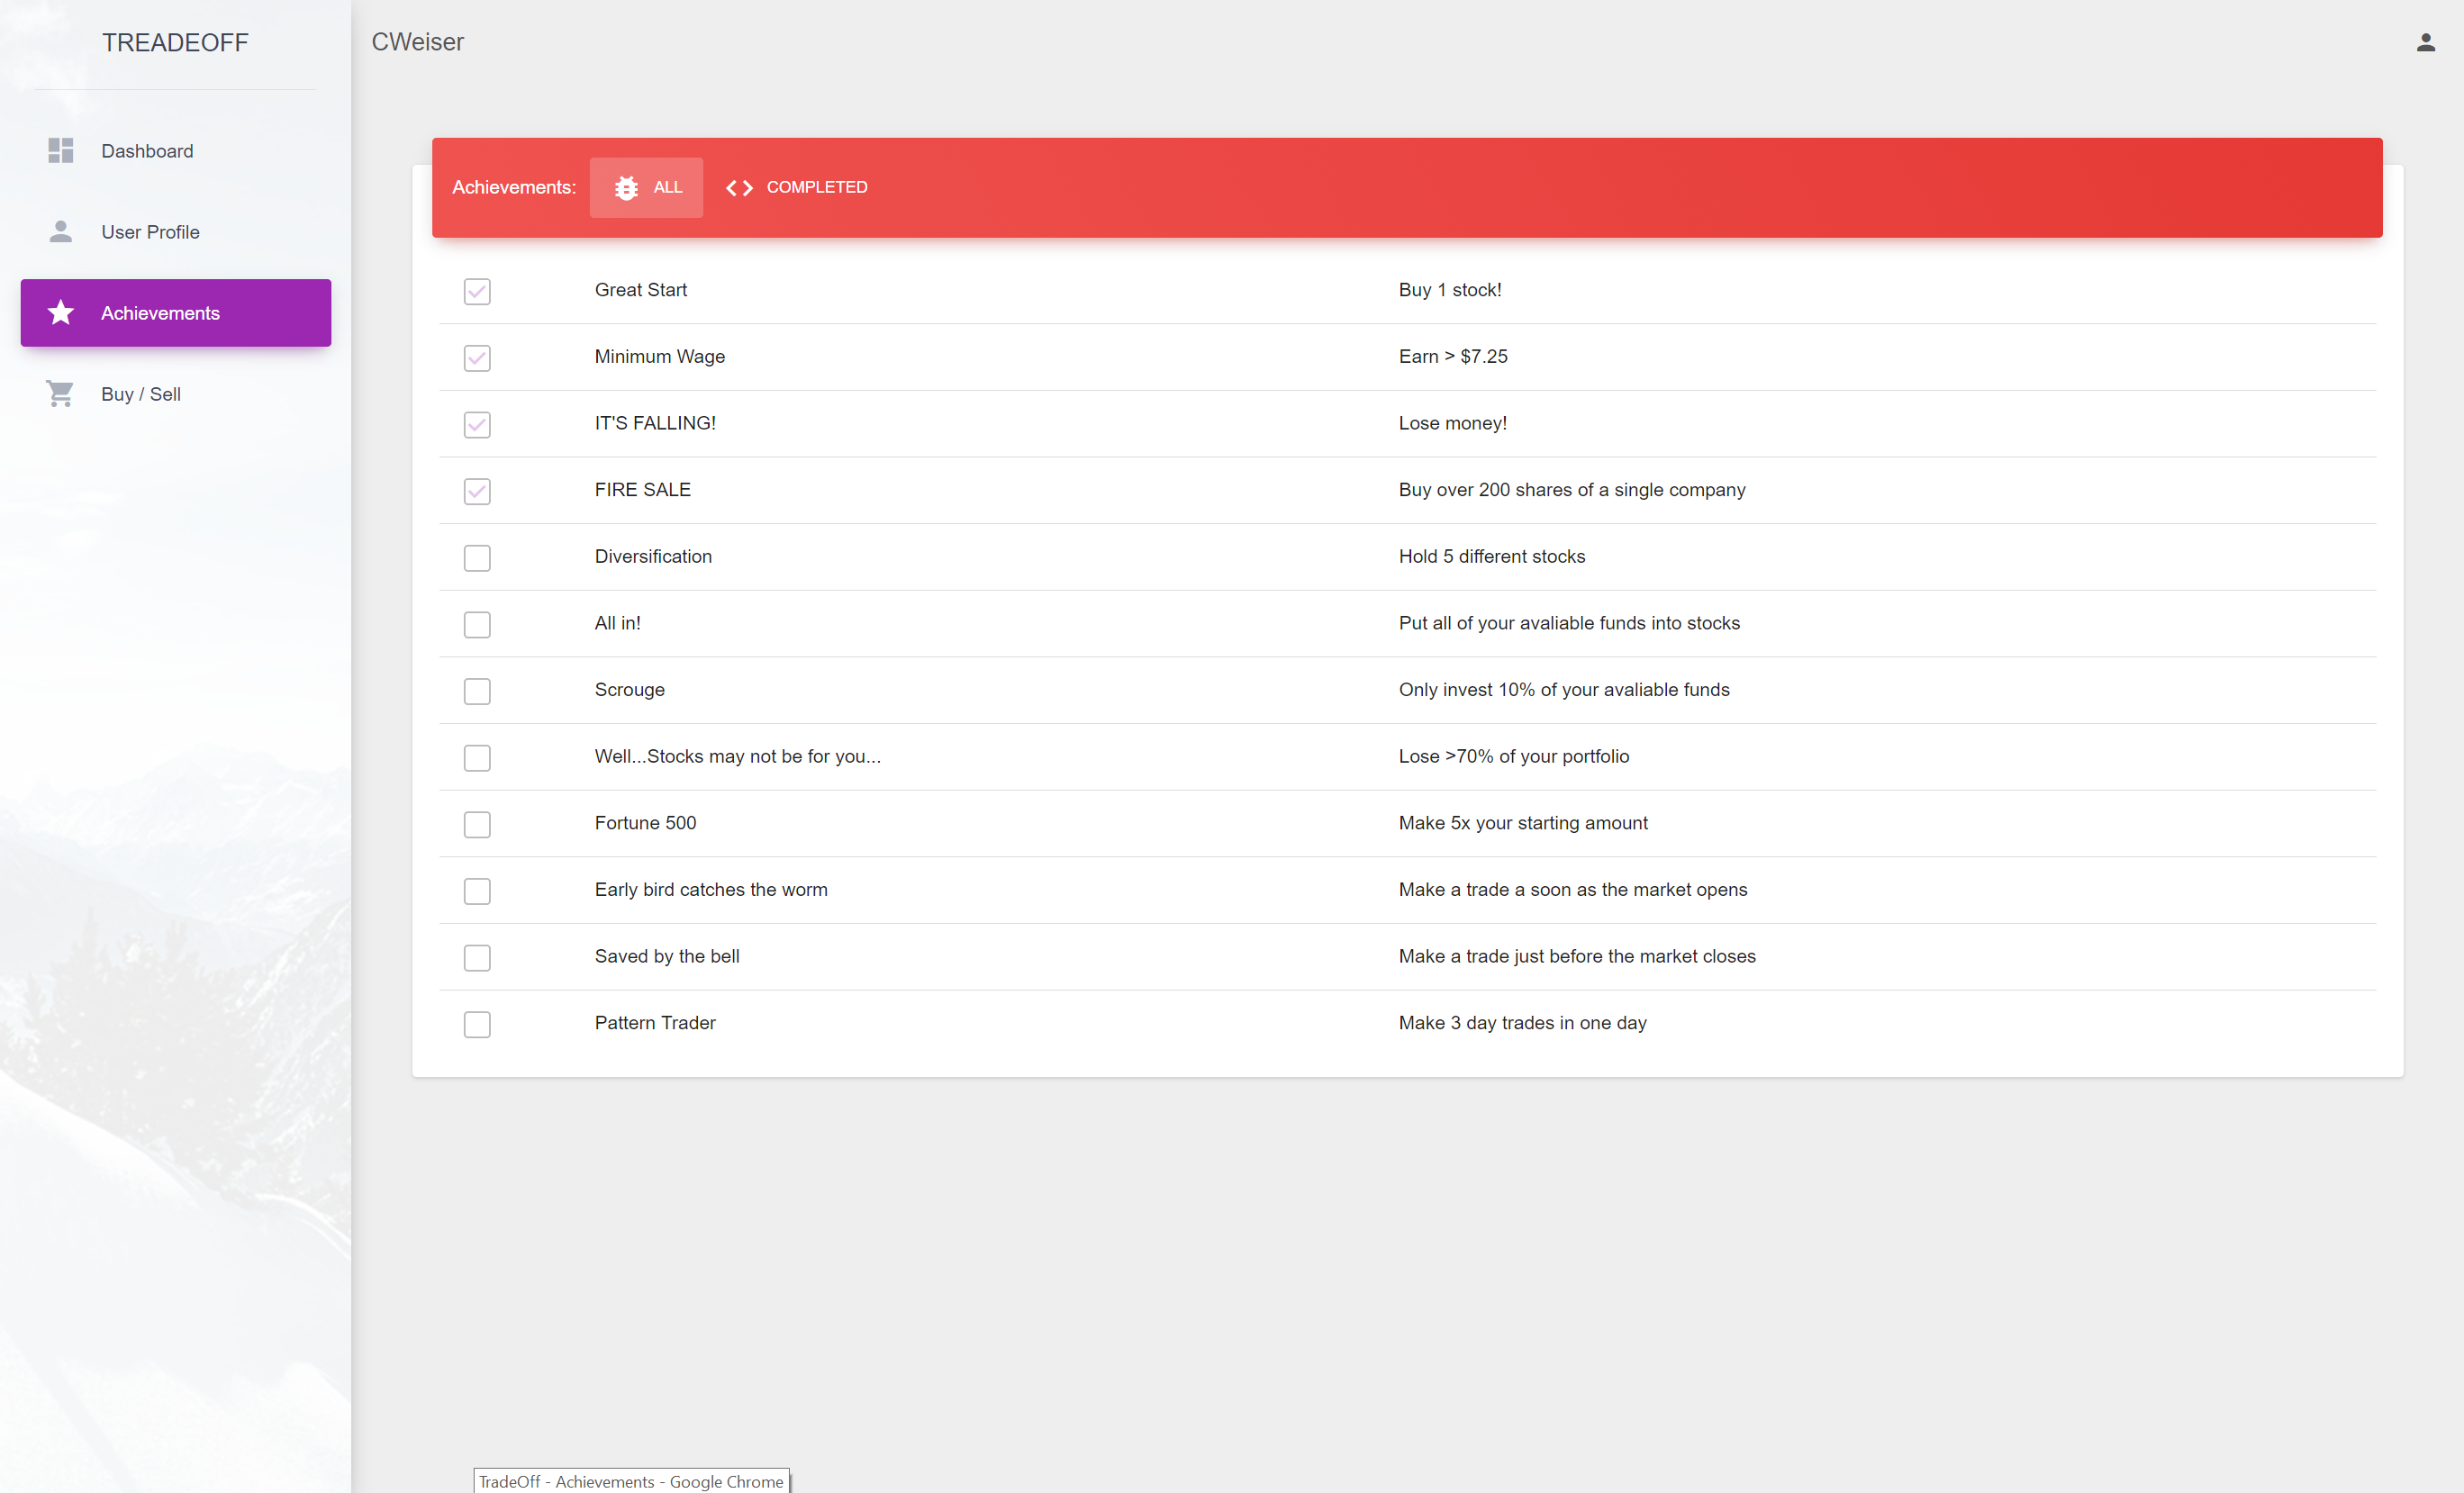Switch to the COMPLETED achievements tab

pyautogui.click(x=797, y=188)
